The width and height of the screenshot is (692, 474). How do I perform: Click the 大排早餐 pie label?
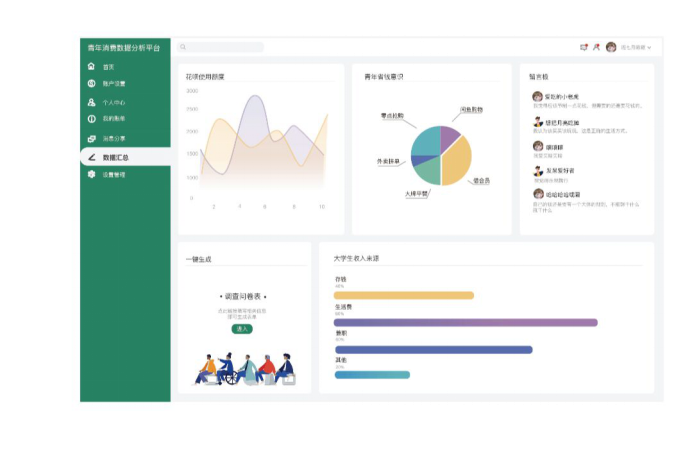pos(416,194)
